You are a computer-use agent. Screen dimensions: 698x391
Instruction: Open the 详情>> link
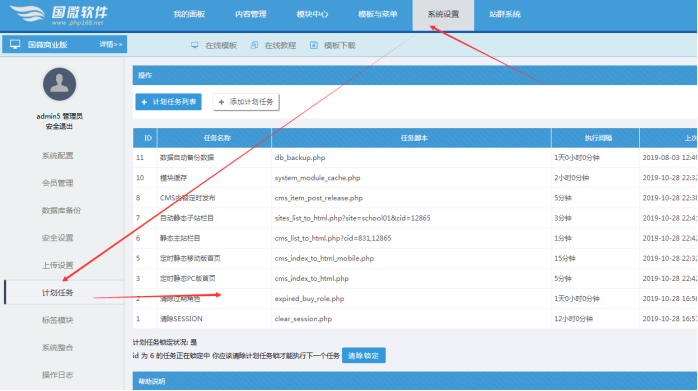tap(111, 45)
